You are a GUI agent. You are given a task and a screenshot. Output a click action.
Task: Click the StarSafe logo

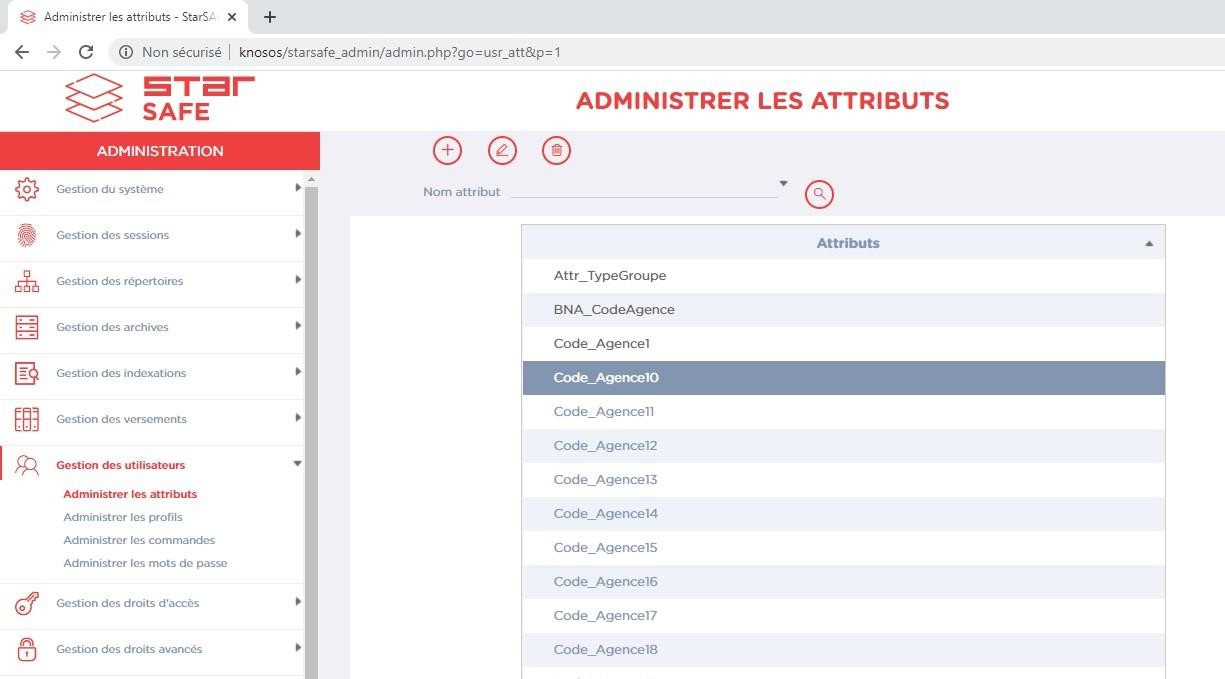pyautogui.click(x=160, y=98)
